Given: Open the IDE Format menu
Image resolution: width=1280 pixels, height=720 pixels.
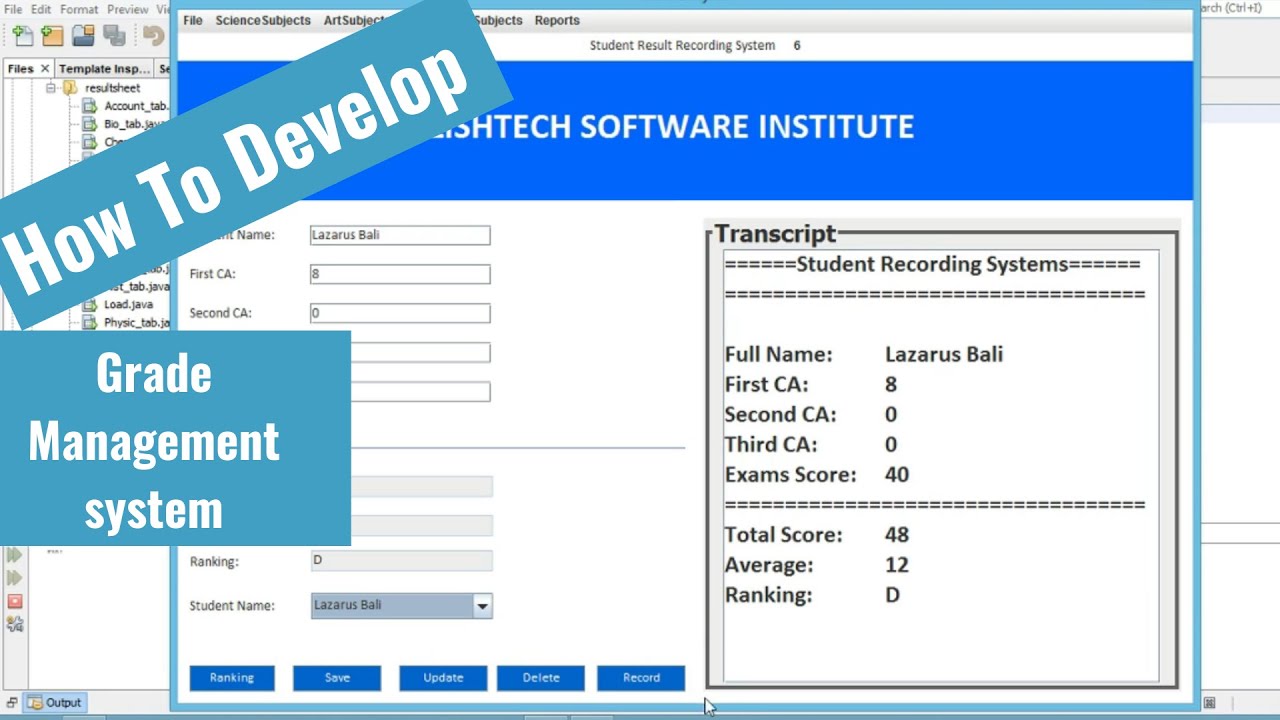Looking at the screenshot, I should (x=79, y=9).
